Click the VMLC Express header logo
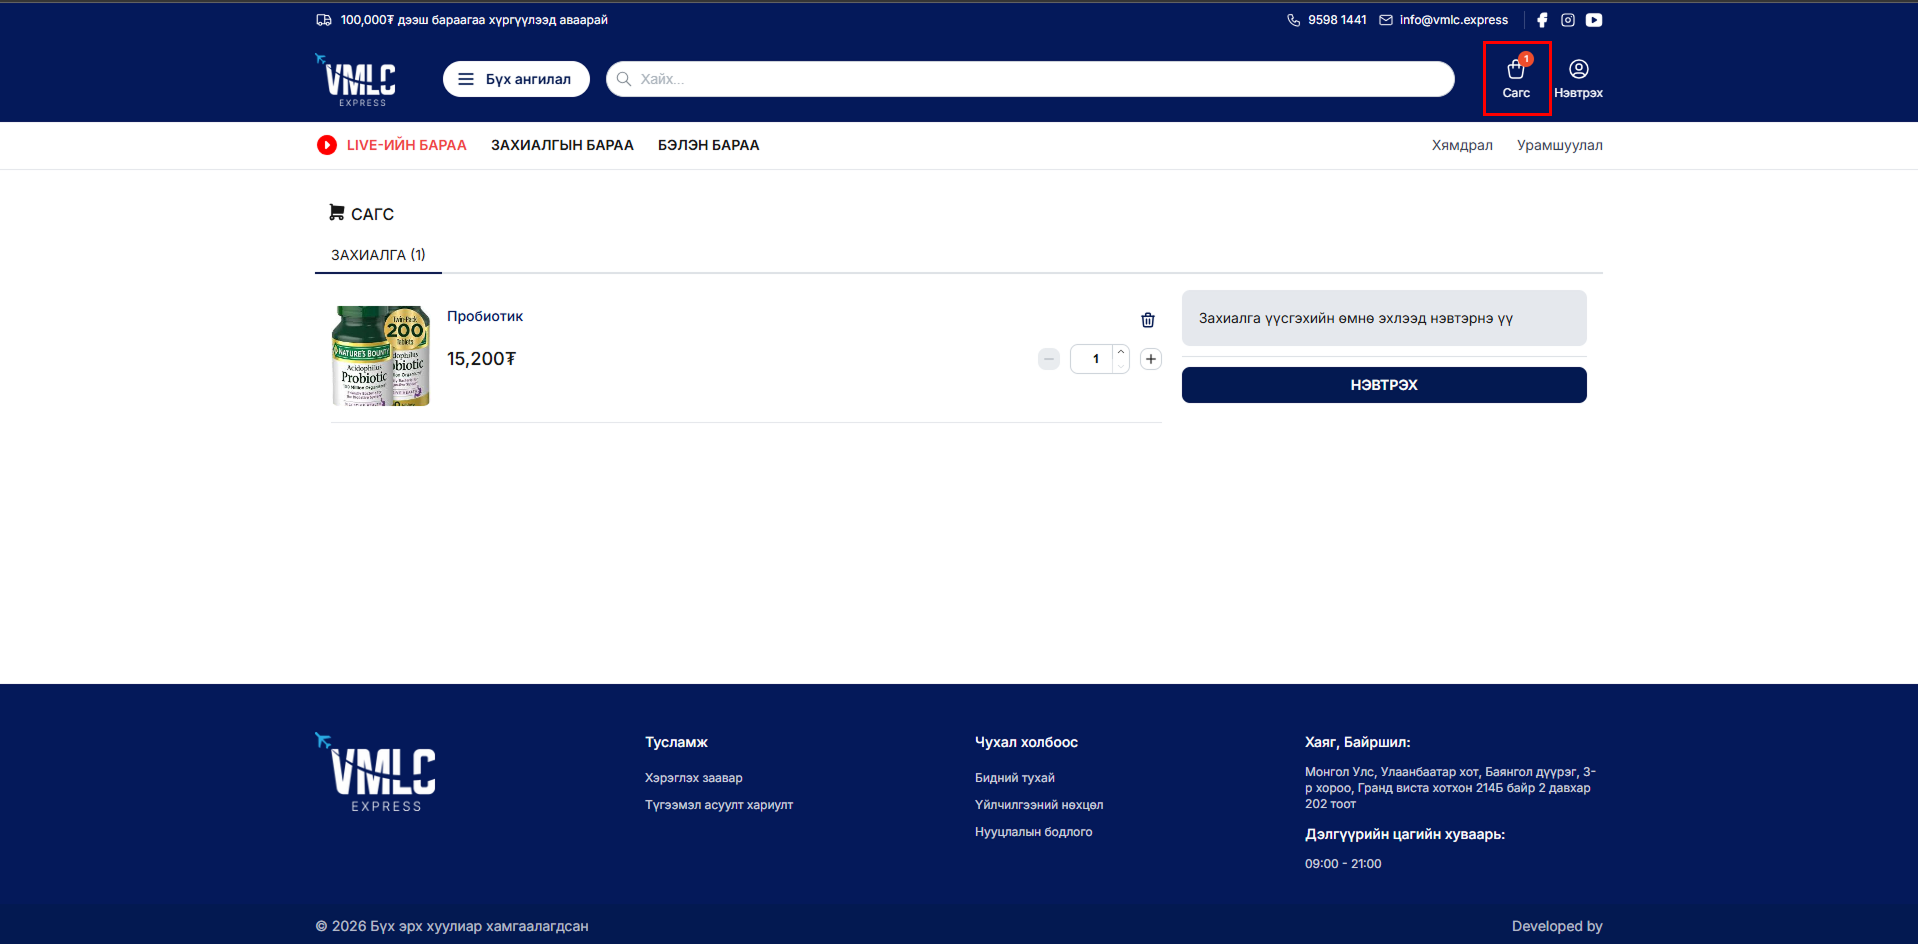1918x944 pixels. (358, 80)
